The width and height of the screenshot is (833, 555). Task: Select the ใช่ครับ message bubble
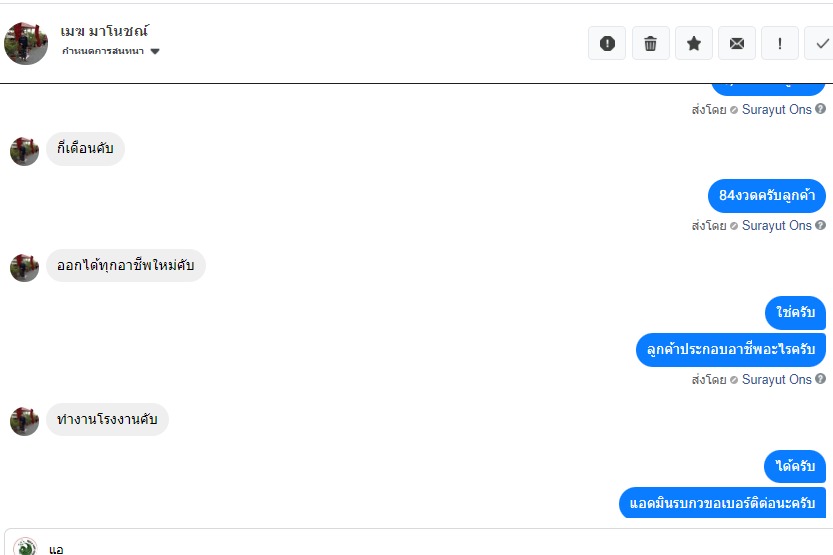pos(796,313)
